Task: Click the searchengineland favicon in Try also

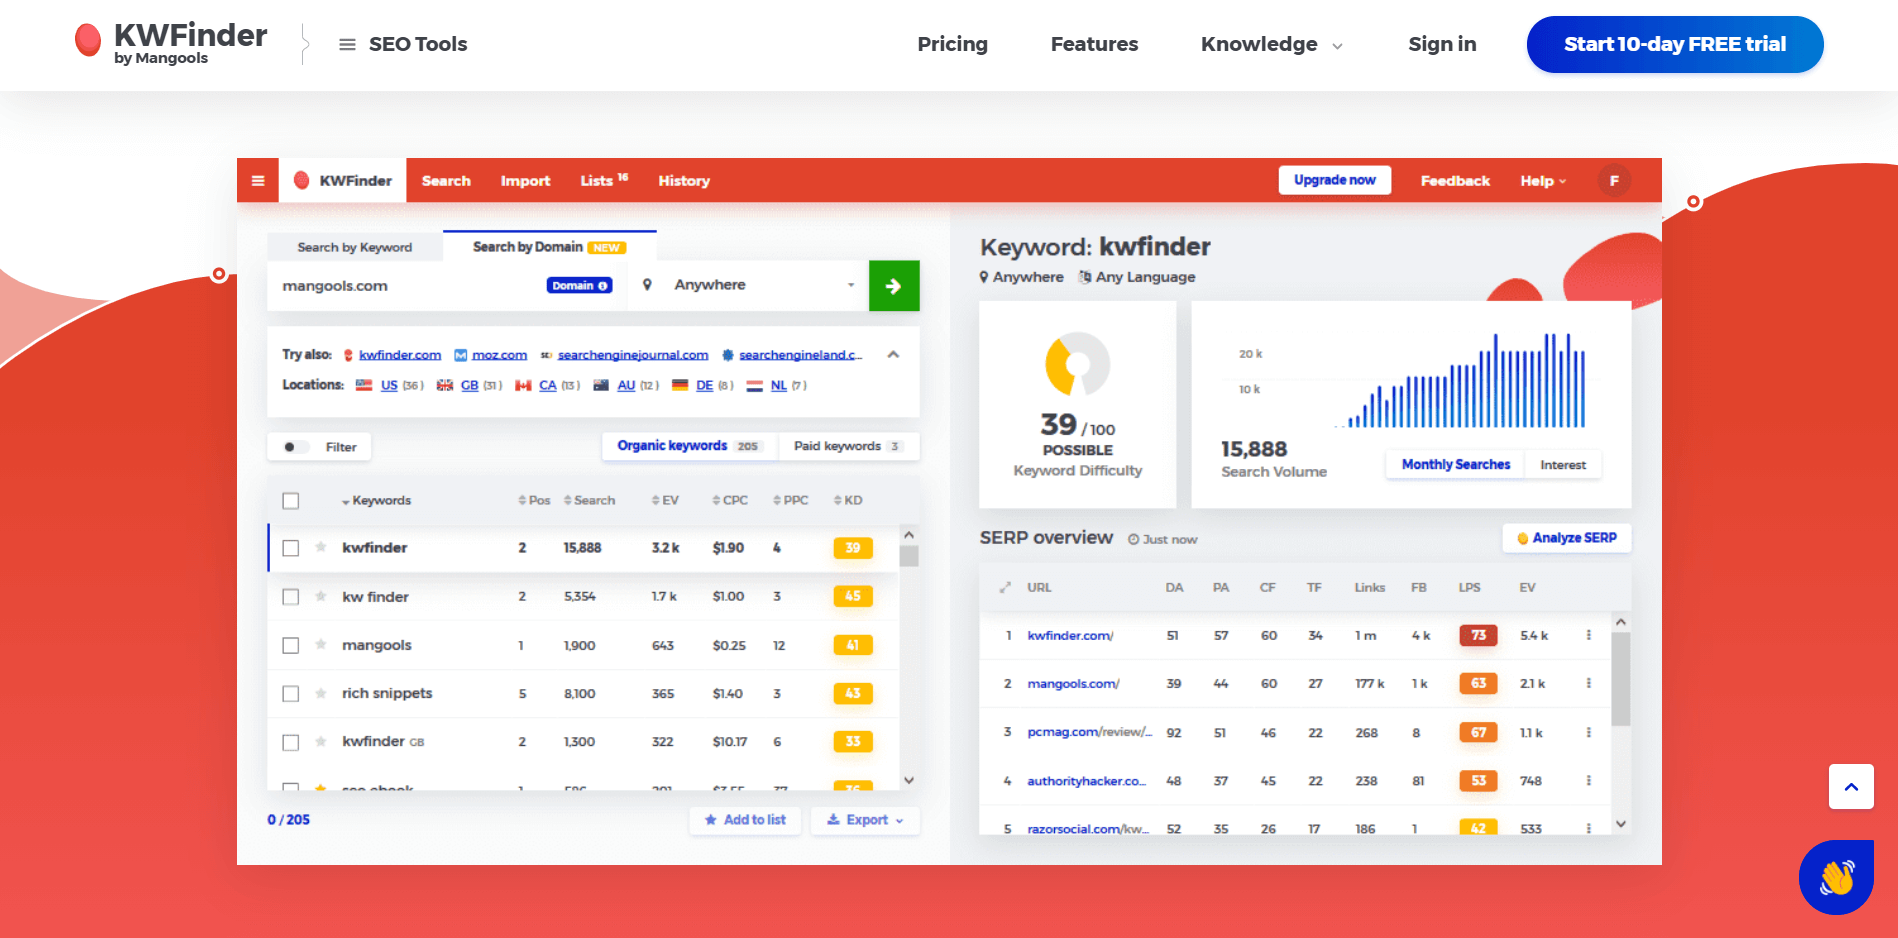Action: click(728, 355)
